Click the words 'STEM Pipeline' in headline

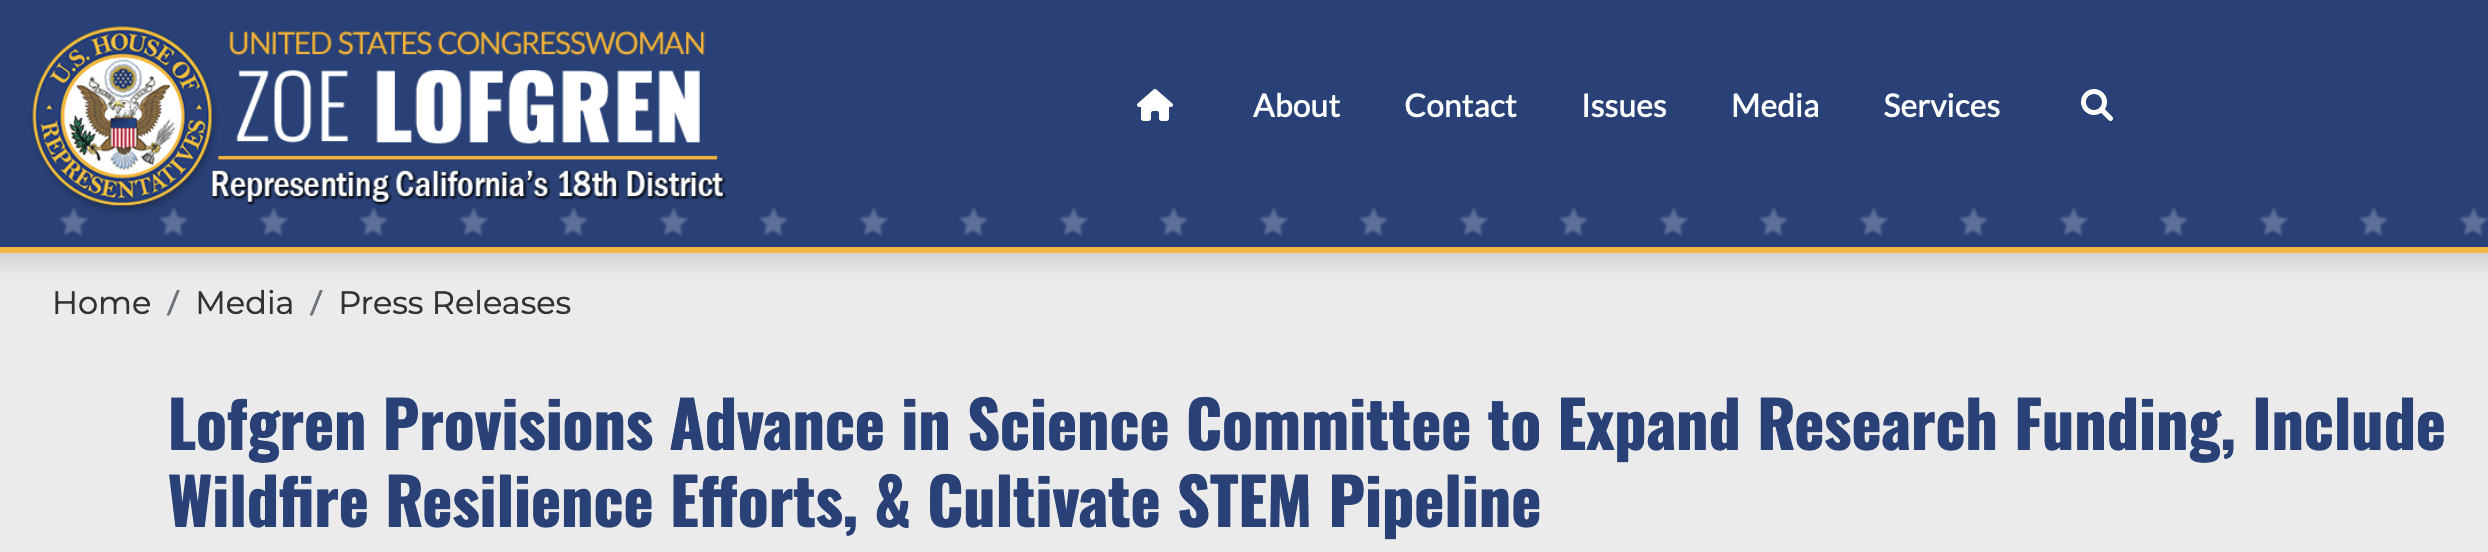[x=1358, y=502]
